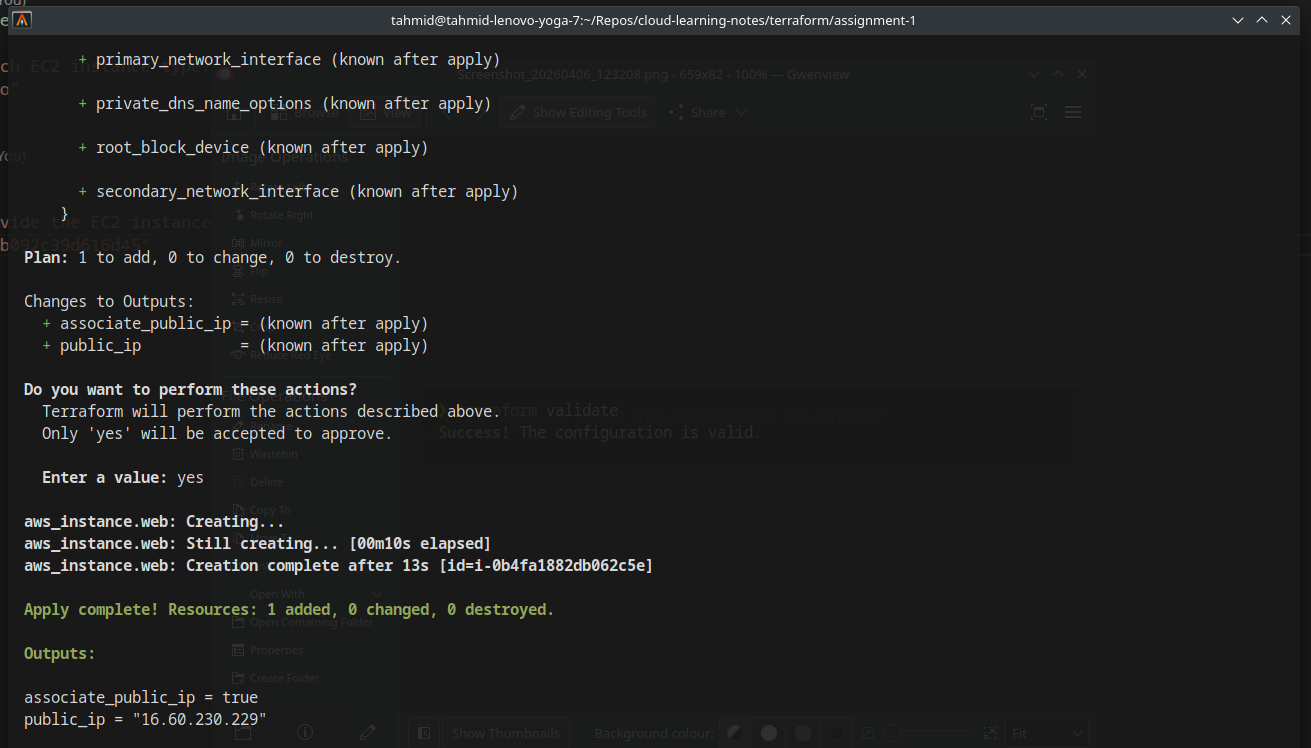Screen dimensions: 1311x748
Task: Click Reduce Red Eye in Gwenview sidebar
Action: 282,355
